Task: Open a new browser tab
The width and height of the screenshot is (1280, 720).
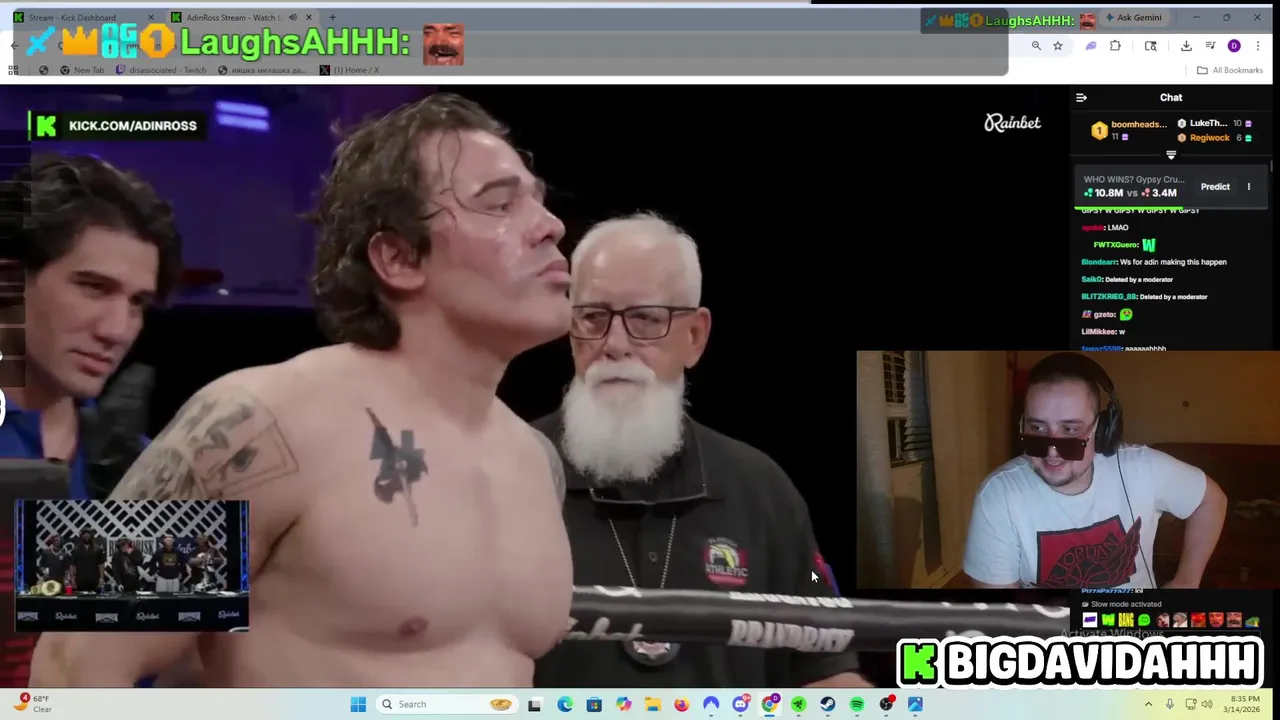Action: [x=332, y=17]
